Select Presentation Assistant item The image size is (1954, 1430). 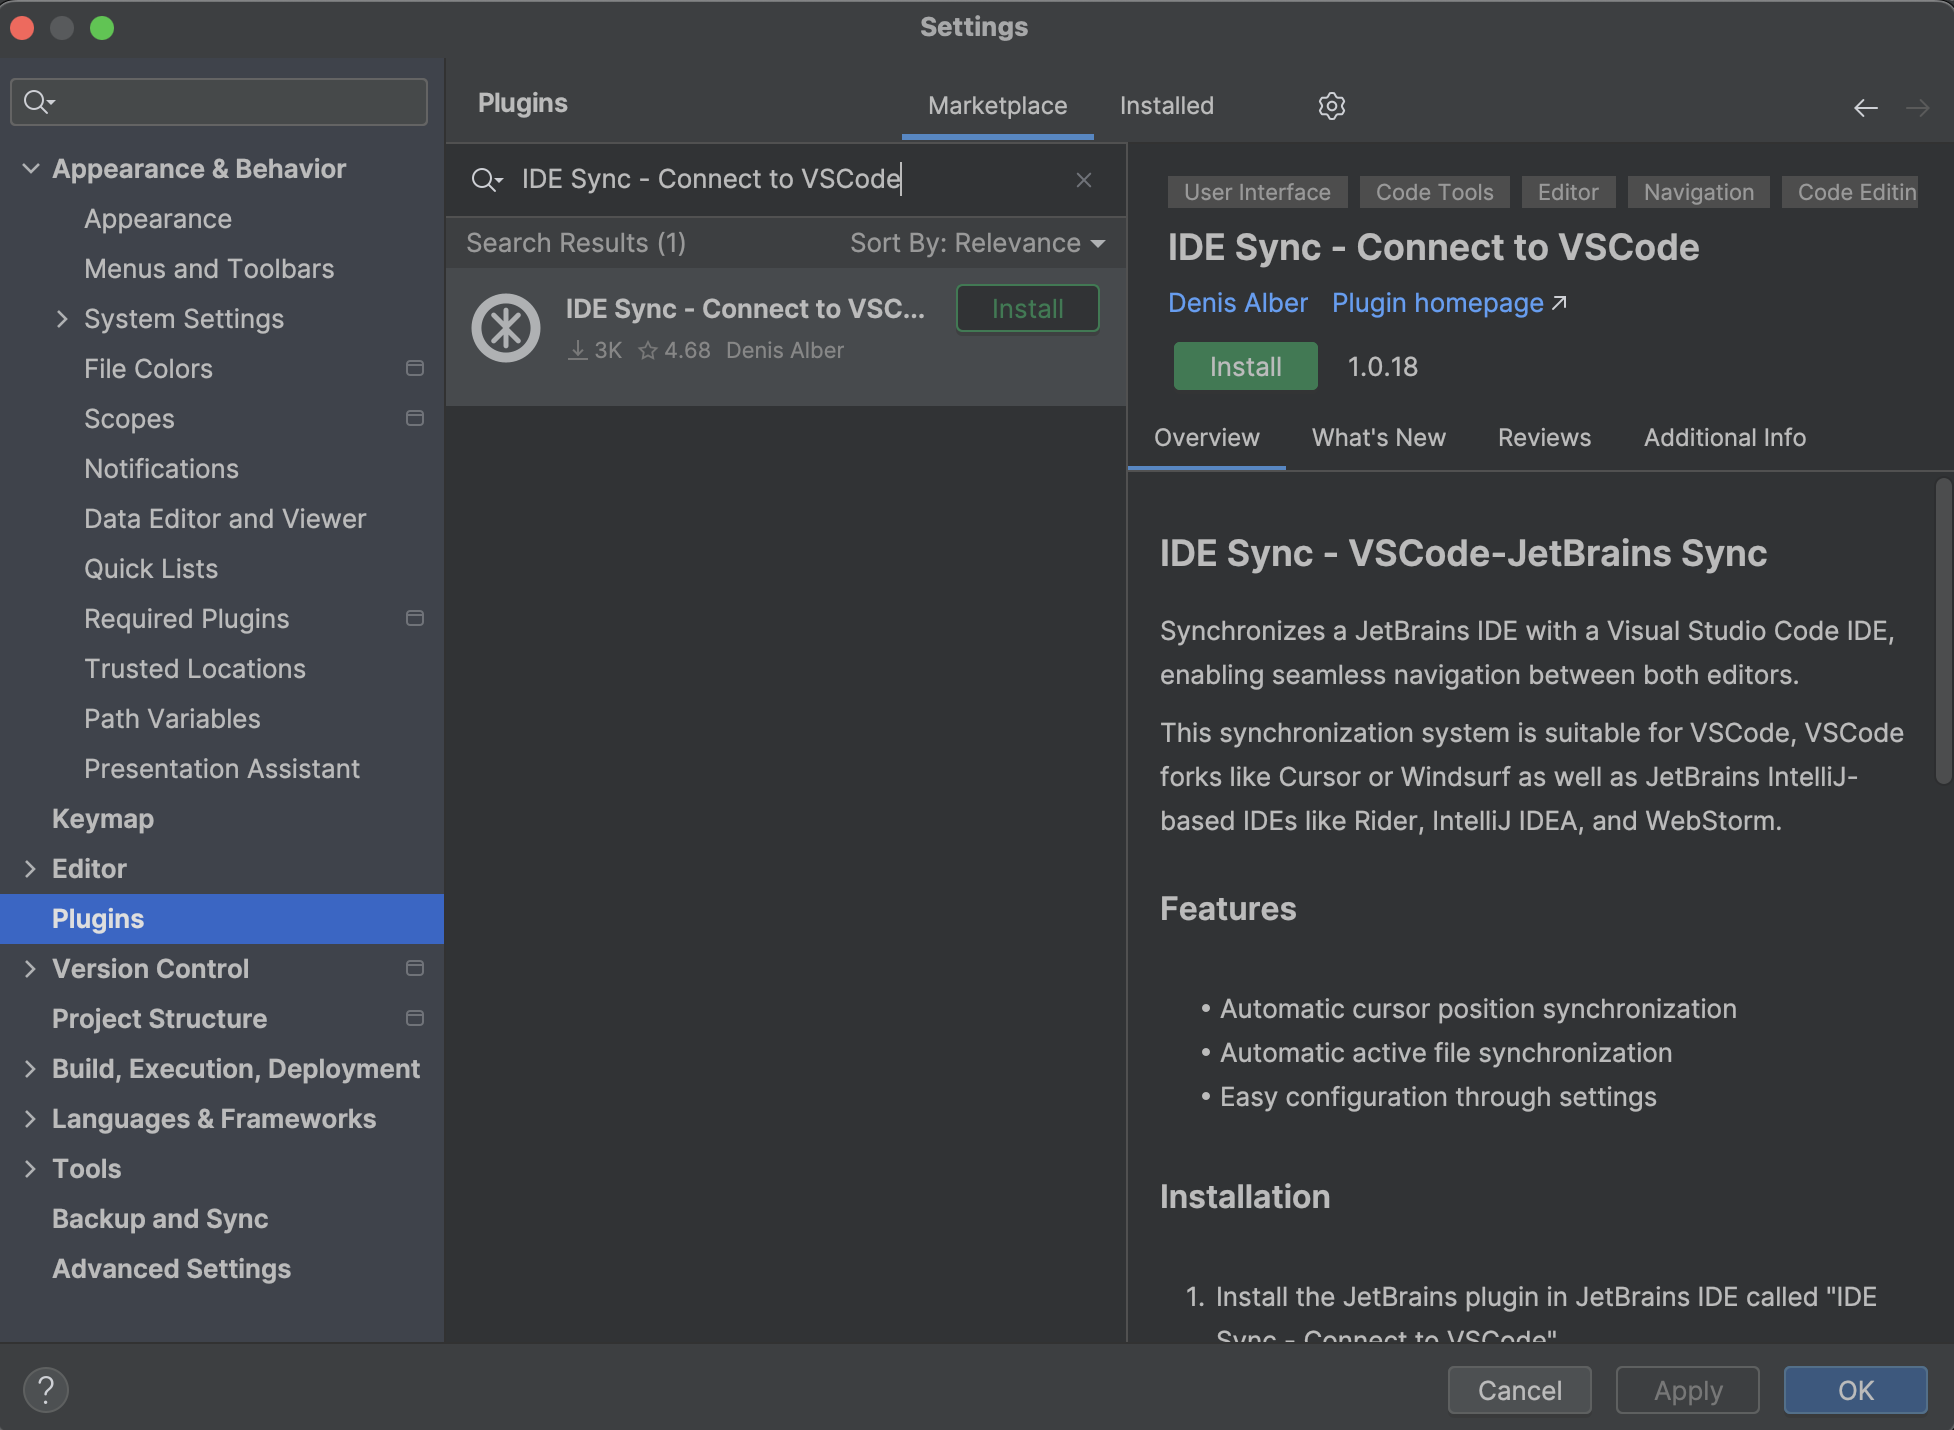click(222, 769)
